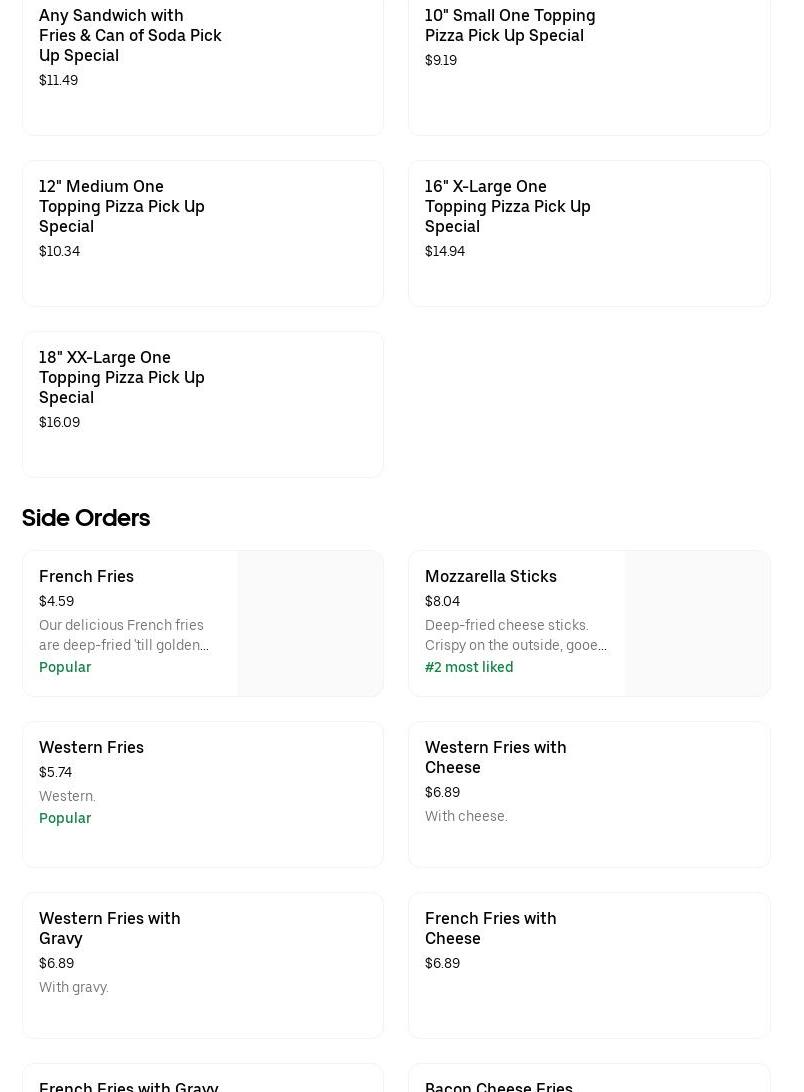Open the Mozzarella Sticks photo thumbnail
This screenshot has width=804, height=1092.
click(697, 623)
